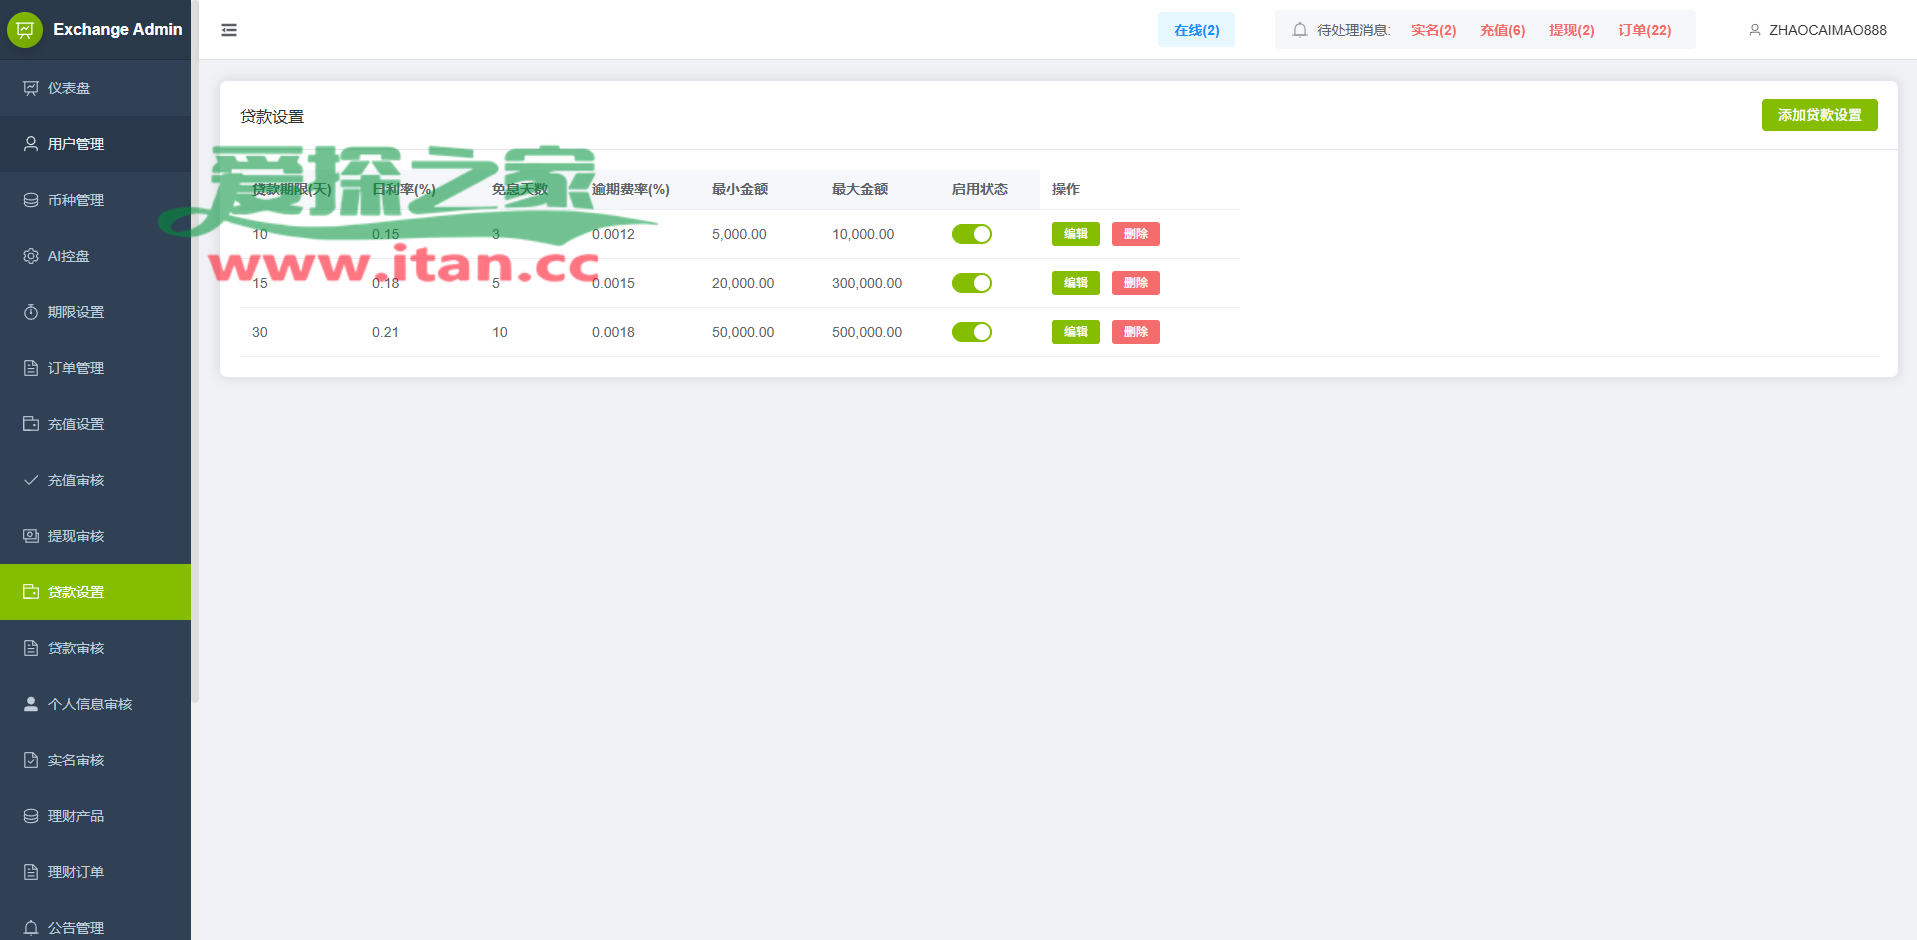Open 实名审核 menu item
Image resolution: width=1917 pixels, height=940 pixels.
[x=95, y=760]
